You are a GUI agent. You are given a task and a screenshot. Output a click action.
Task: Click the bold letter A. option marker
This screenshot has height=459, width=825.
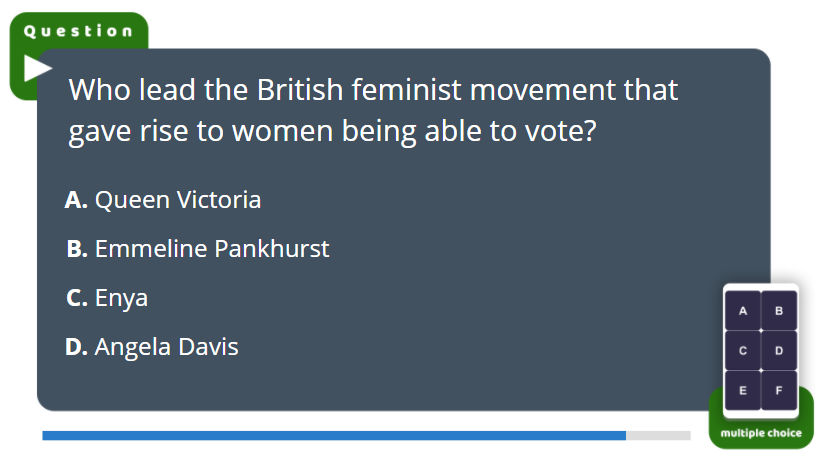[76, 200]
